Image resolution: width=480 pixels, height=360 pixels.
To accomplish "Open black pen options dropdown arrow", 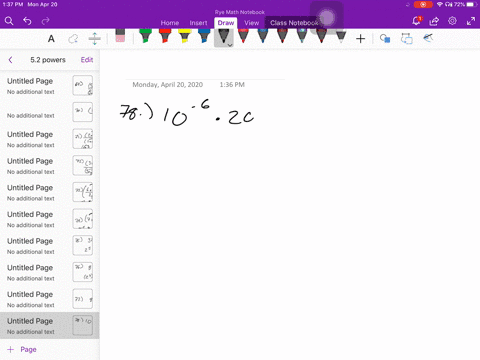I will [x=230, y=45].
